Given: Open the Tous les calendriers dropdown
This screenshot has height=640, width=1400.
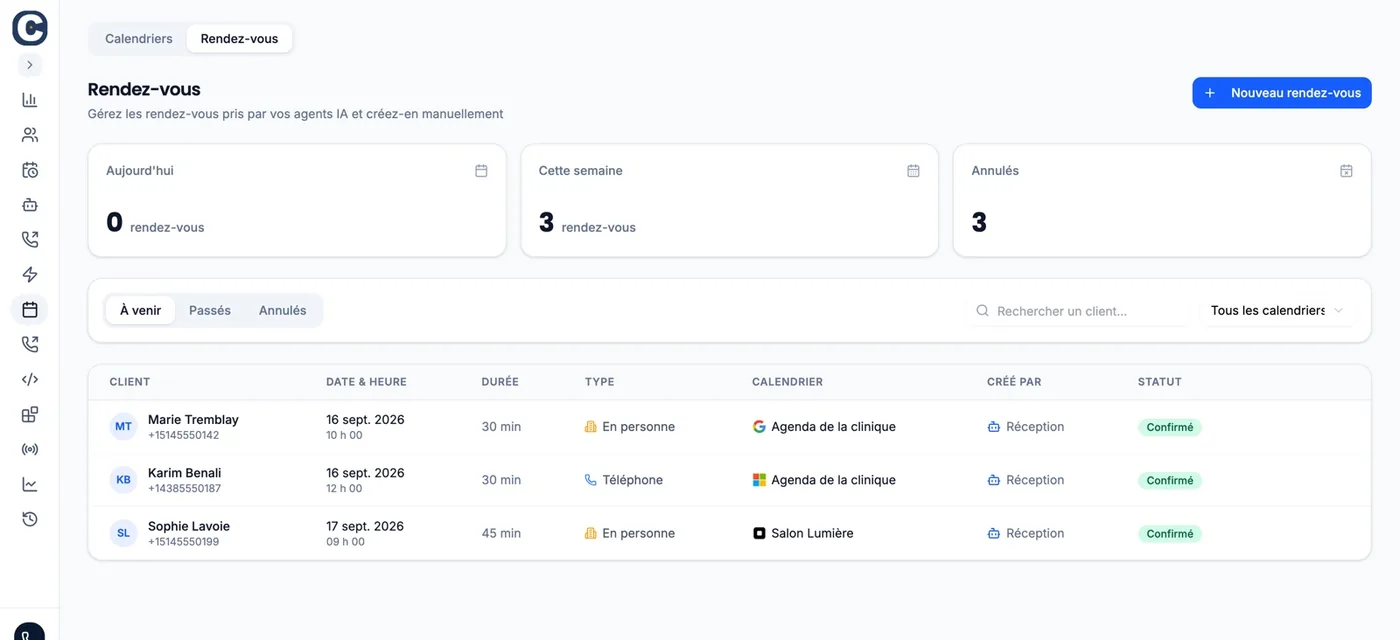Looking at the screenshot, I should (1277, 311).
